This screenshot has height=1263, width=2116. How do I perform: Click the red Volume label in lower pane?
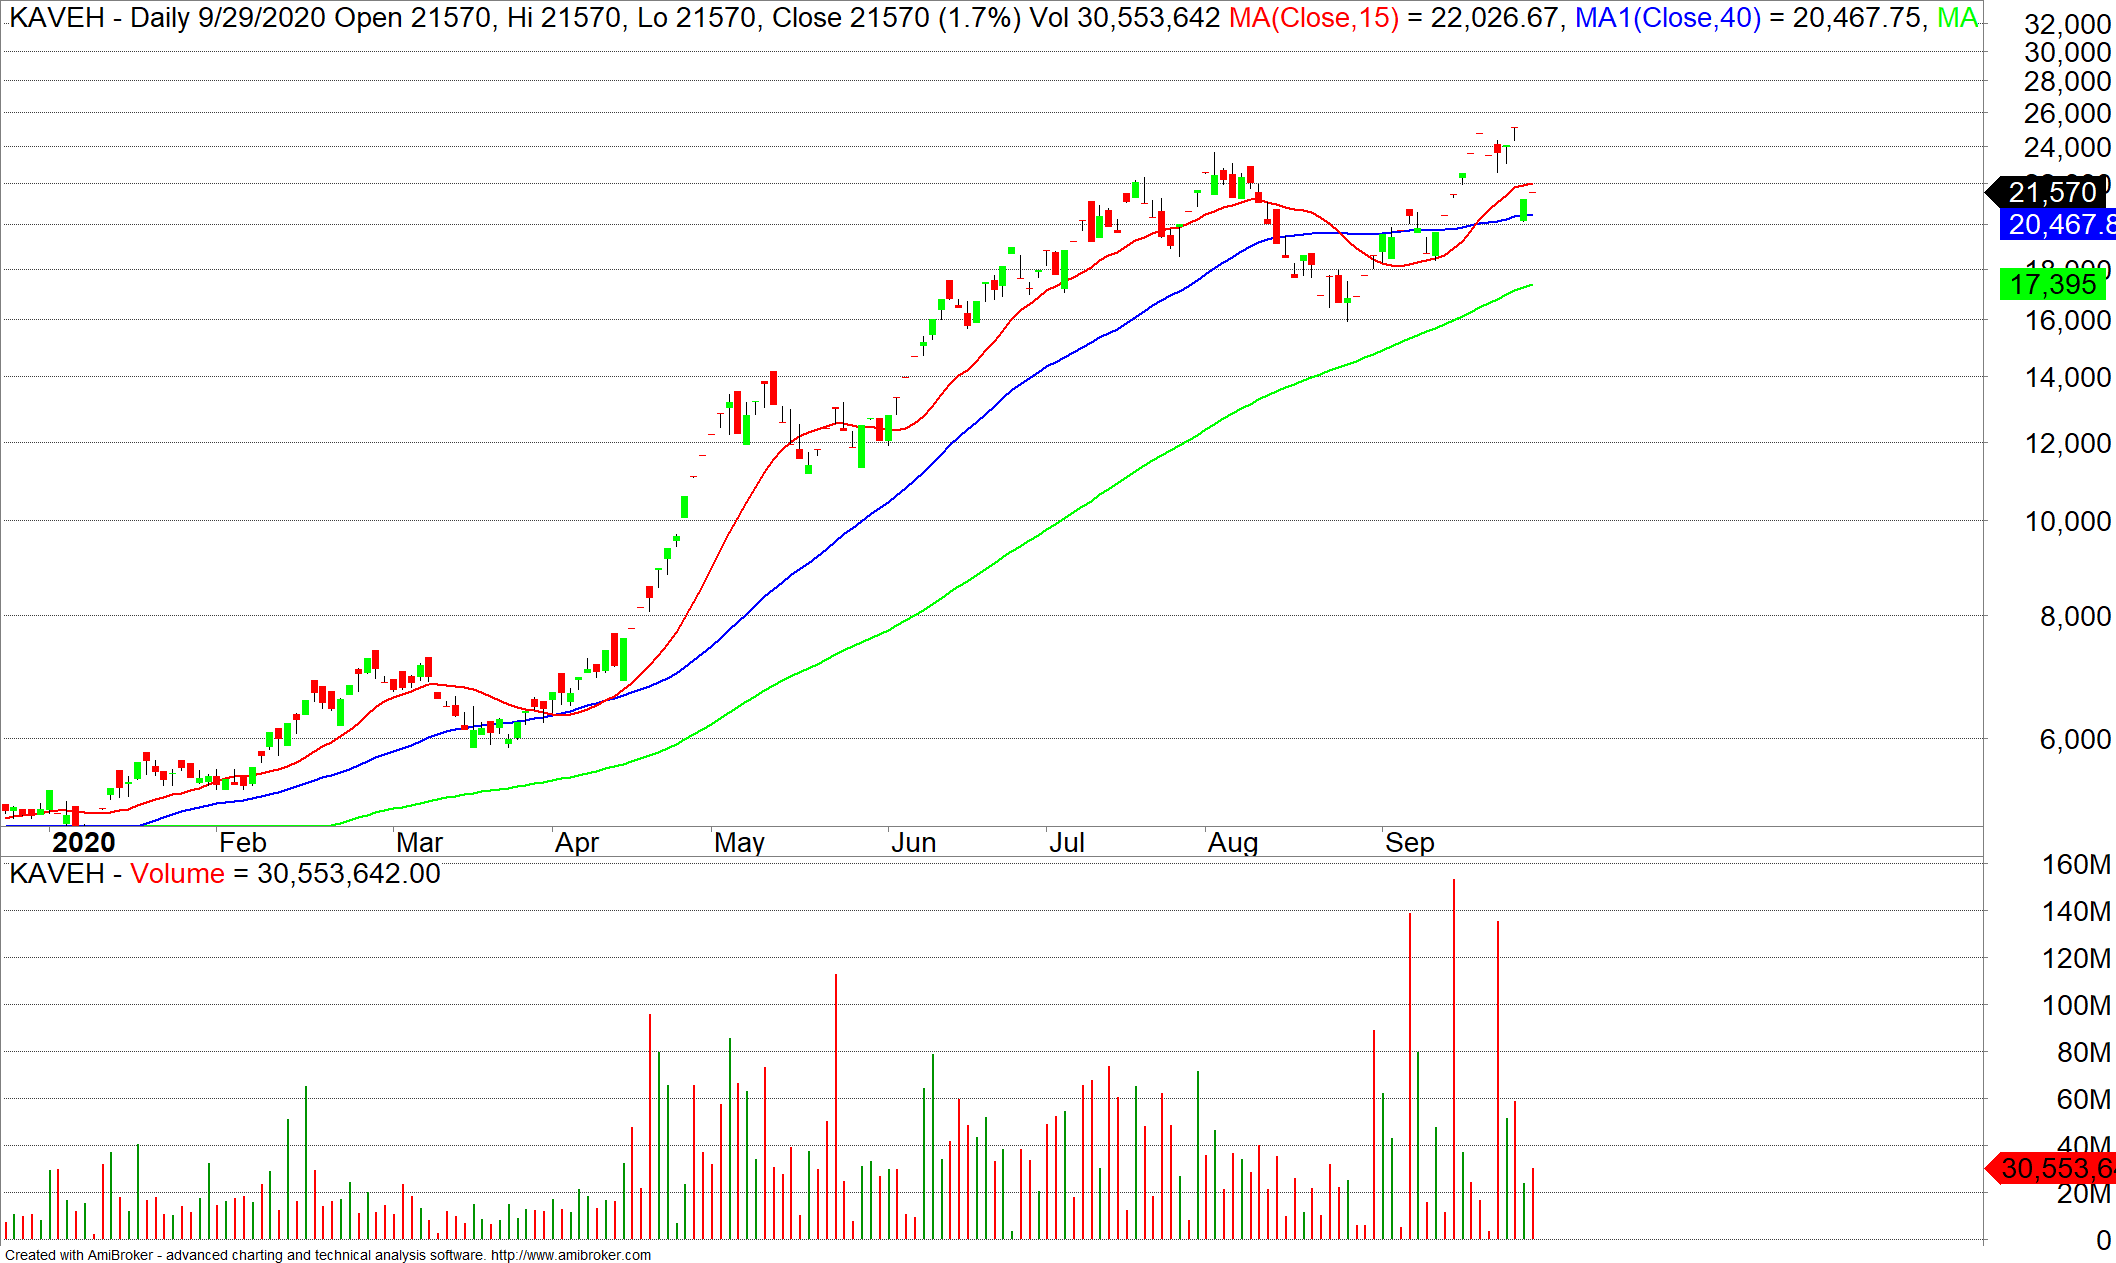[x=177, y=874]
